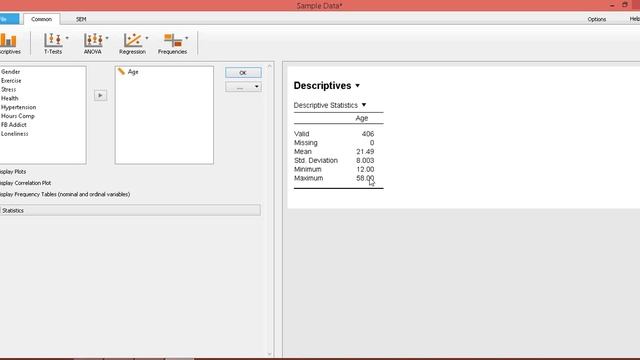Expand the Regression dropdown arrow
This screenshot has height=360, width=640.
pos(147,38)
